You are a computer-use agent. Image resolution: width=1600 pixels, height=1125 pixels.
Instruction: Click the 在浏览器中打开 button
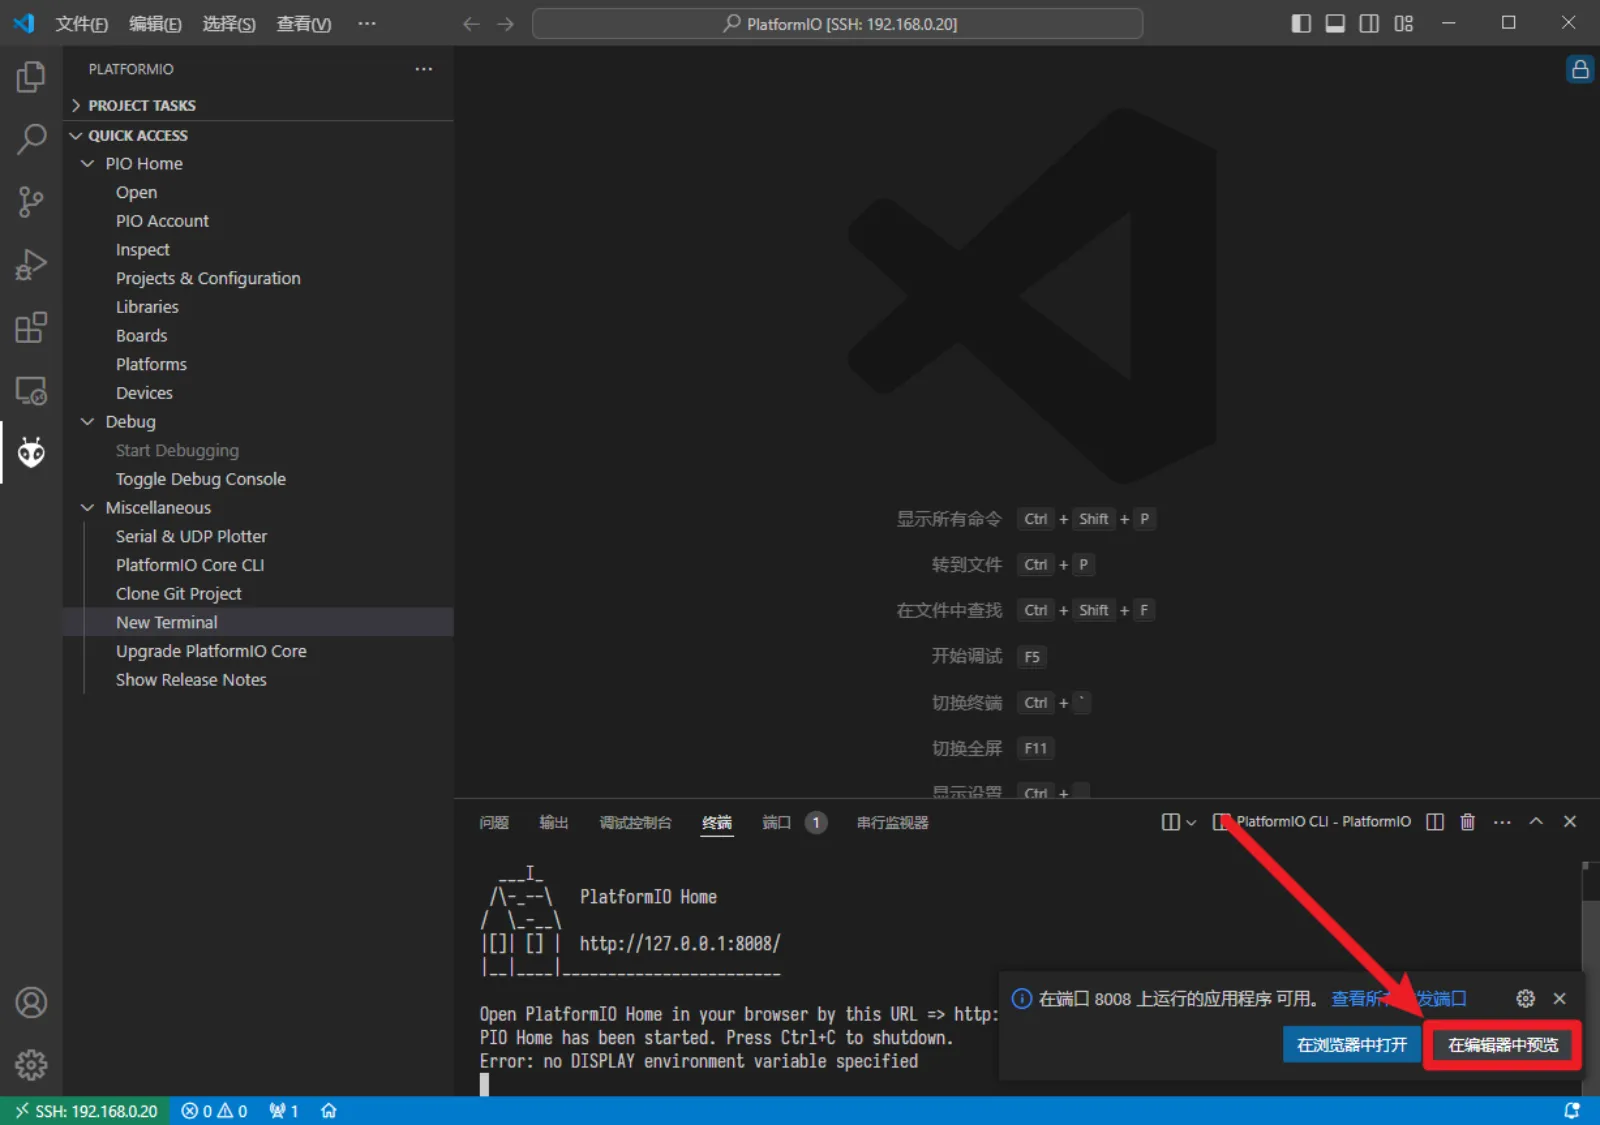pyautogui.click(x=1350, y=1044)
